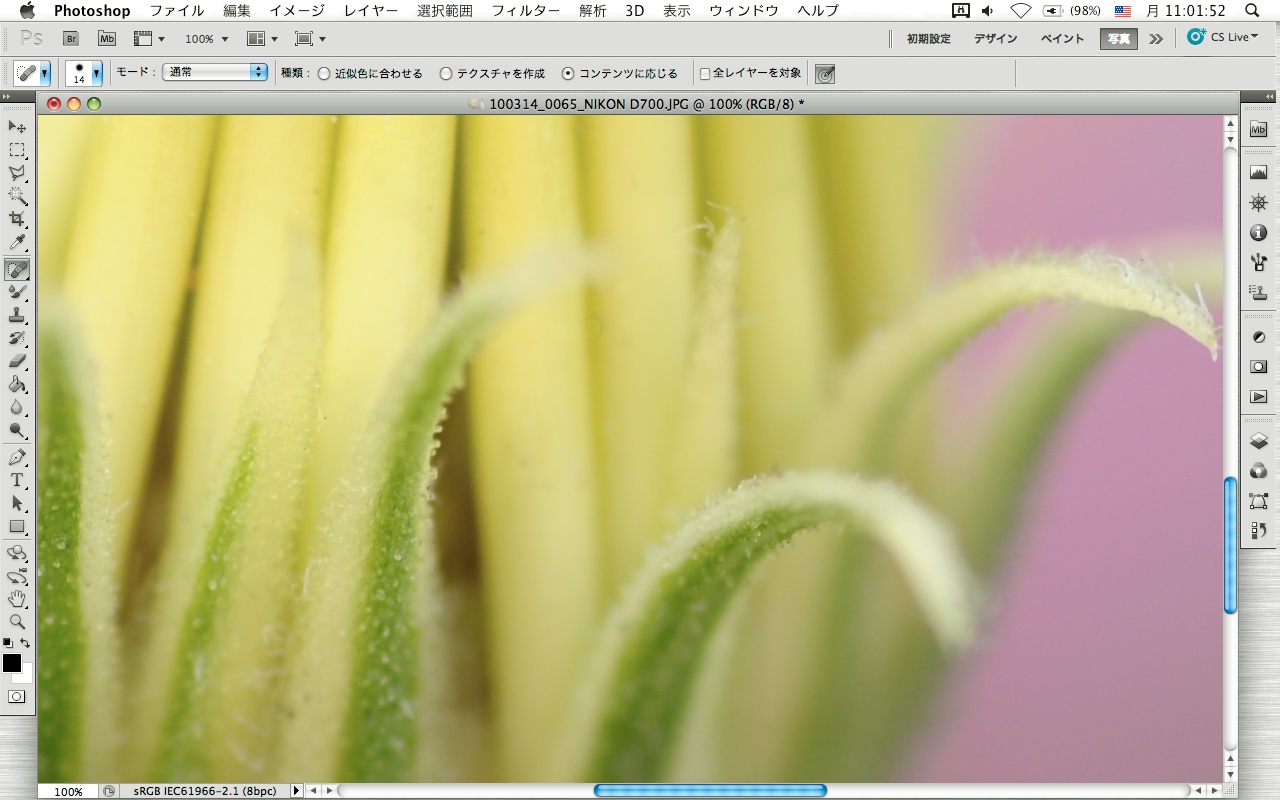Open the フィルター menu

click(527, 11)
